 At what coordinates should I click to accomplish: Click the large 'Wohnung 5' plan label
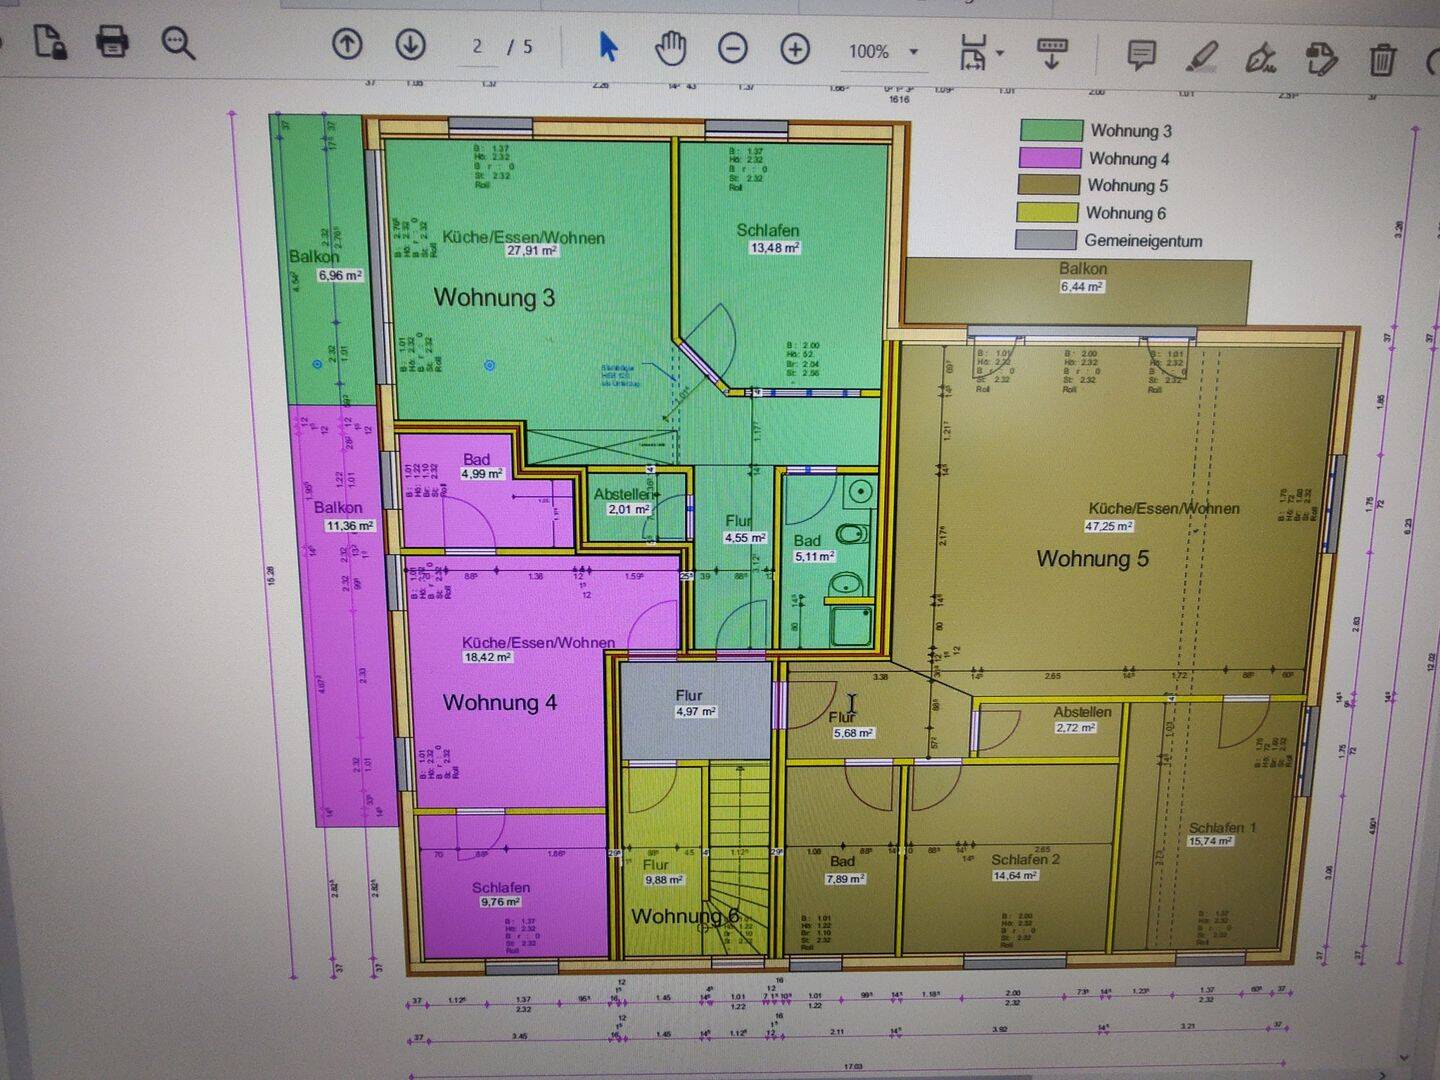point(1092,558)
